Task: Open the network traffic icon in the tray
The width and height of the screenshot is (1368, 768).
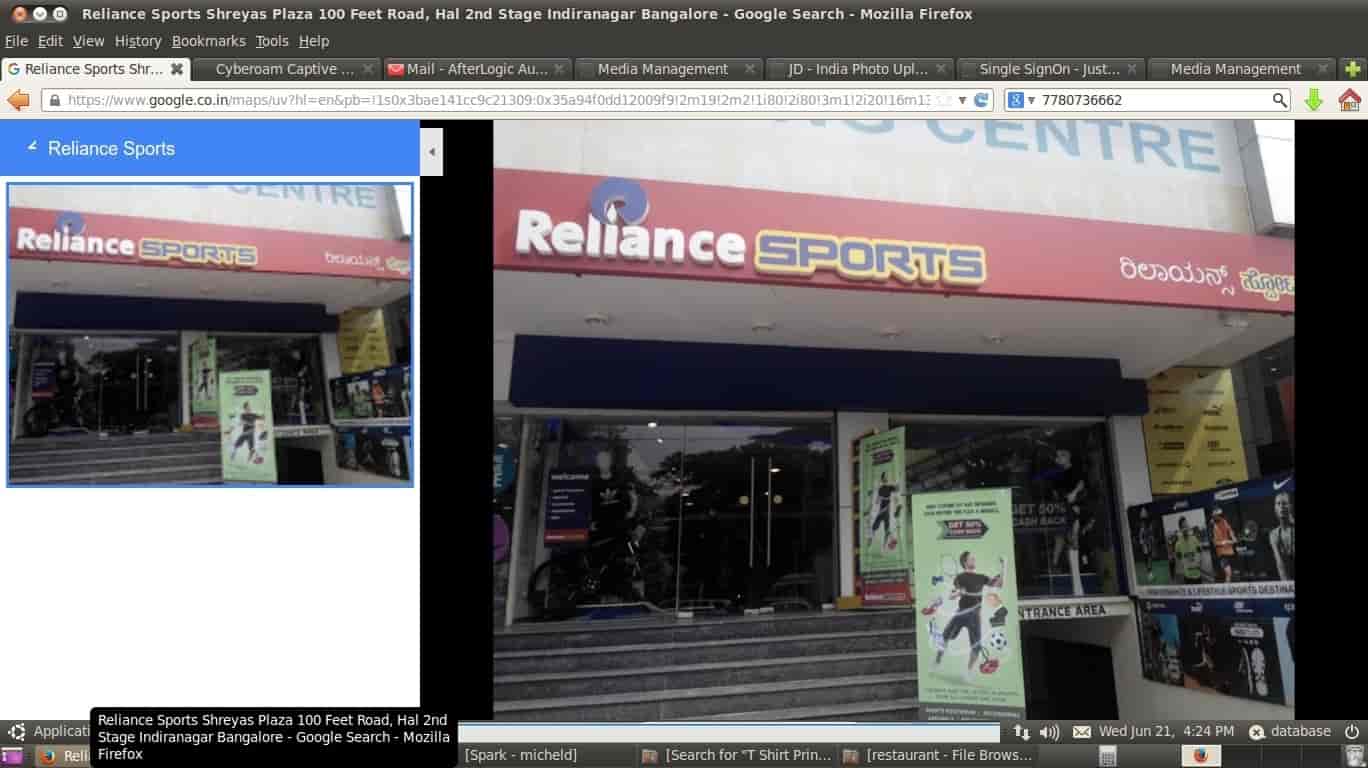Action: click(1020, 731)
